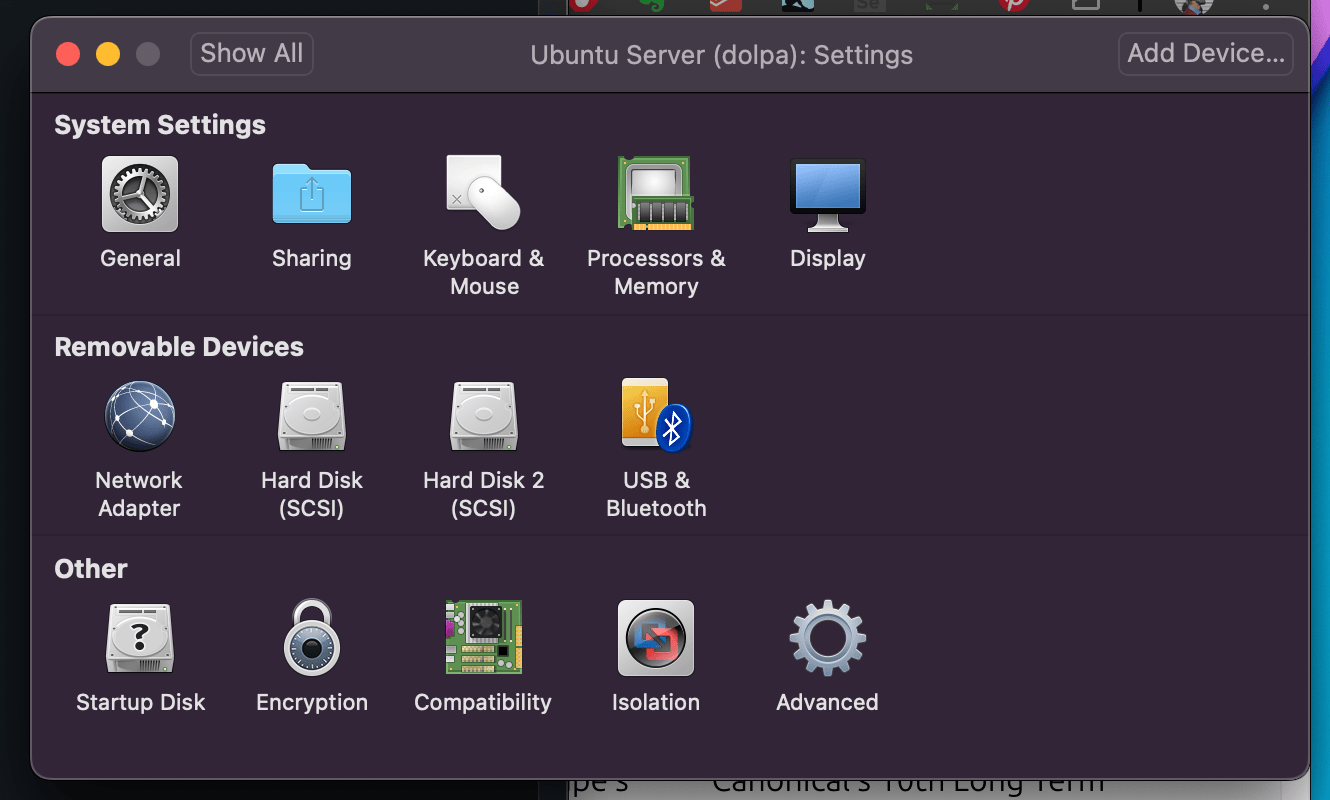Click the gray disabled zoom button

point(148,54)
